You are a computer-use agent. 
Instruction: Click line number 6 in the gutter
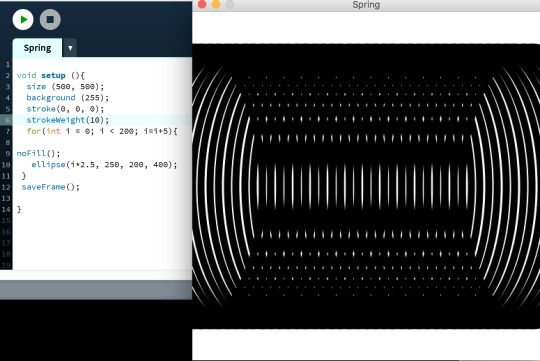point(7,120)
